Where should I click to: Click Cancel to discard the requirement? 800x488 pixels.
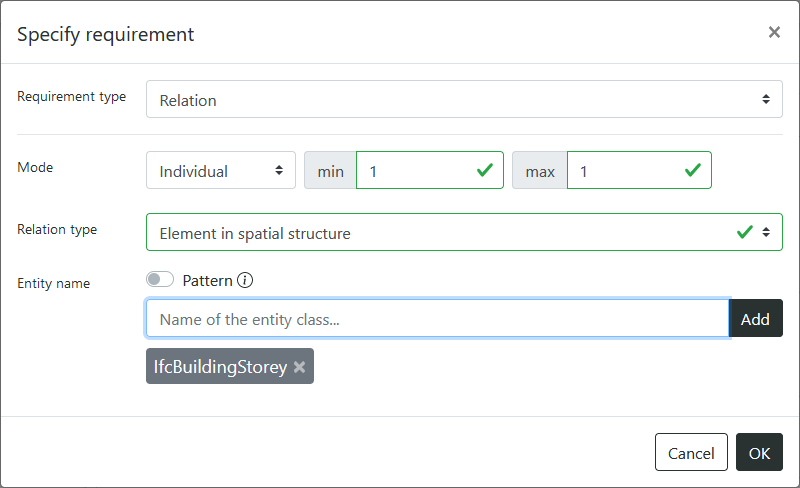[691, 453]
